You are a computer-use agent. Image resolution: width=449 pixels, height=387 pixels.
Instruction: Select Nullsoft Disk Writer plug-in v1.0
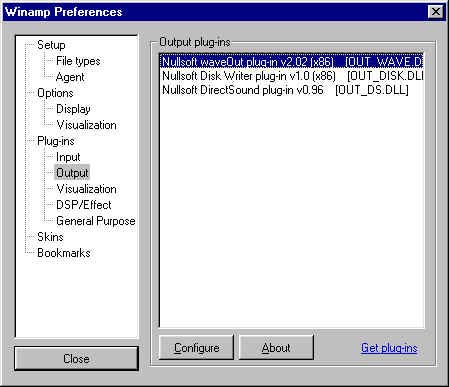292,76
